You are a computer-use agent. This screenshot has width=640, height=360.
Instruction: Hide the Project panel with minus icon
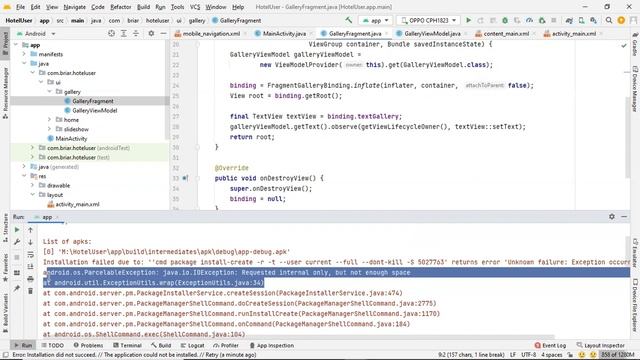163,33
